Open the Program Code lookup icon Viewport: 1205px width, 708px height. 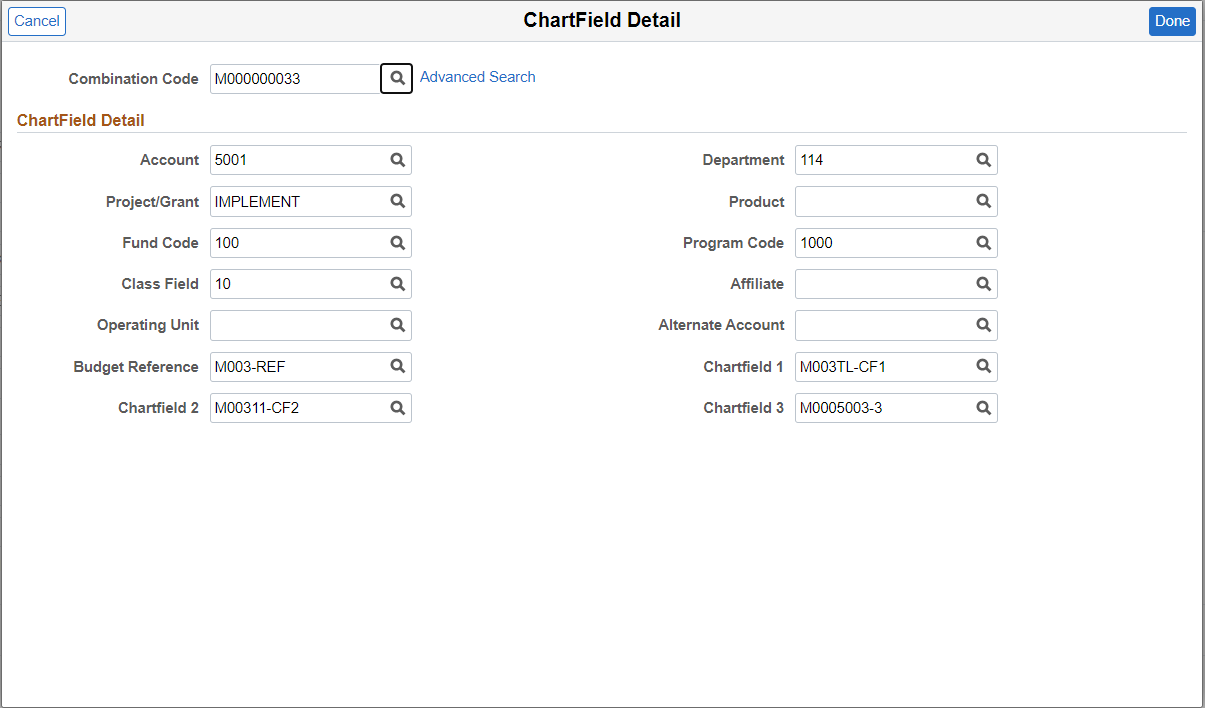click(x=983, y=242)
